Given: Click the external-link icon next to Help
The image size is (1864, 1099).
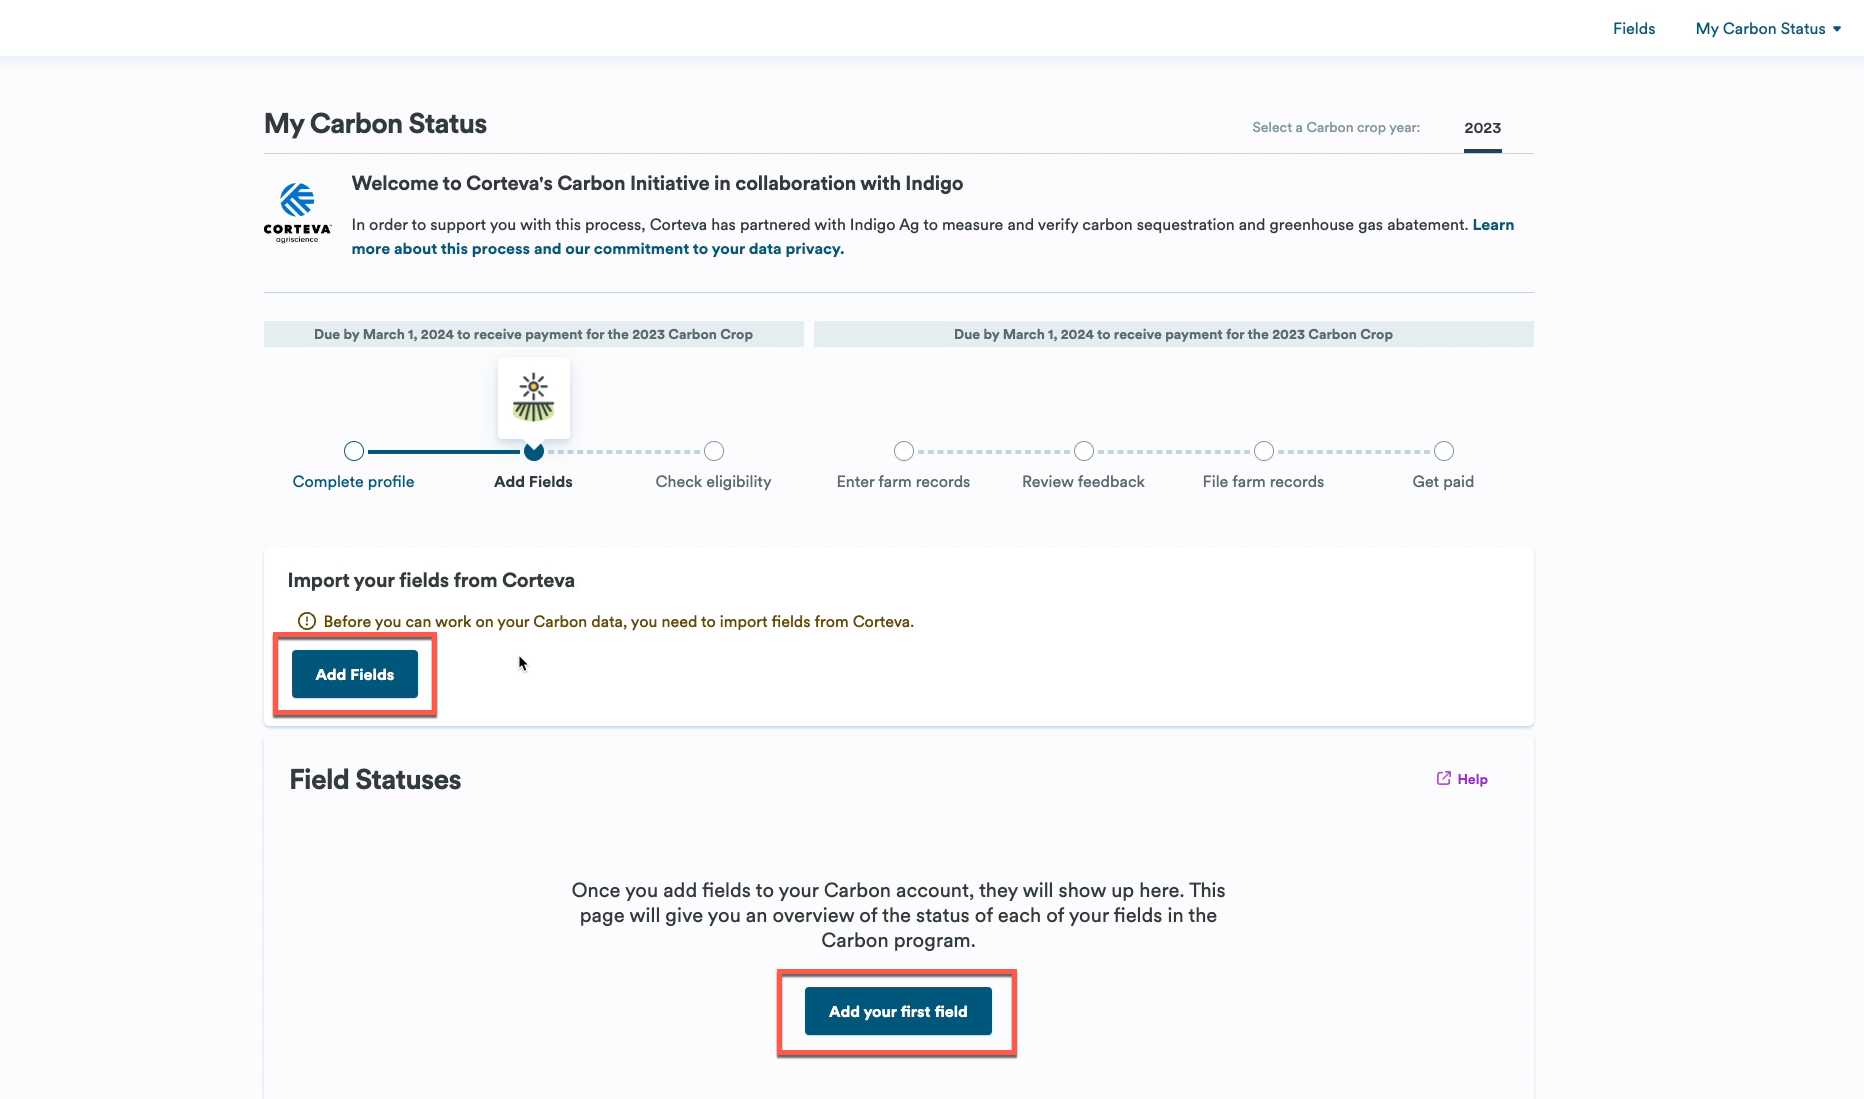Looking at the screenshot, I should point(1442,778).
